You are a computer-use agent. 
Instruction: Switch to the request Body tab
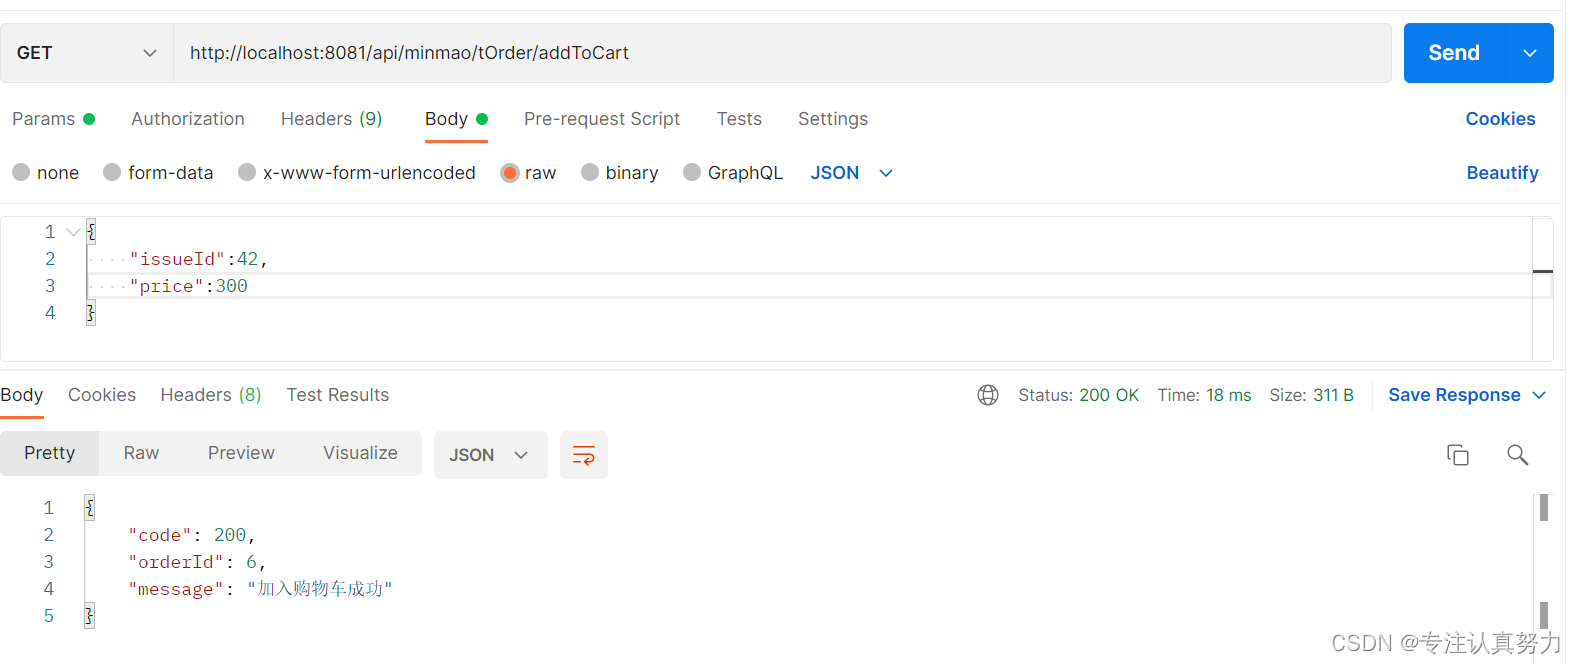tap(456, 119)
